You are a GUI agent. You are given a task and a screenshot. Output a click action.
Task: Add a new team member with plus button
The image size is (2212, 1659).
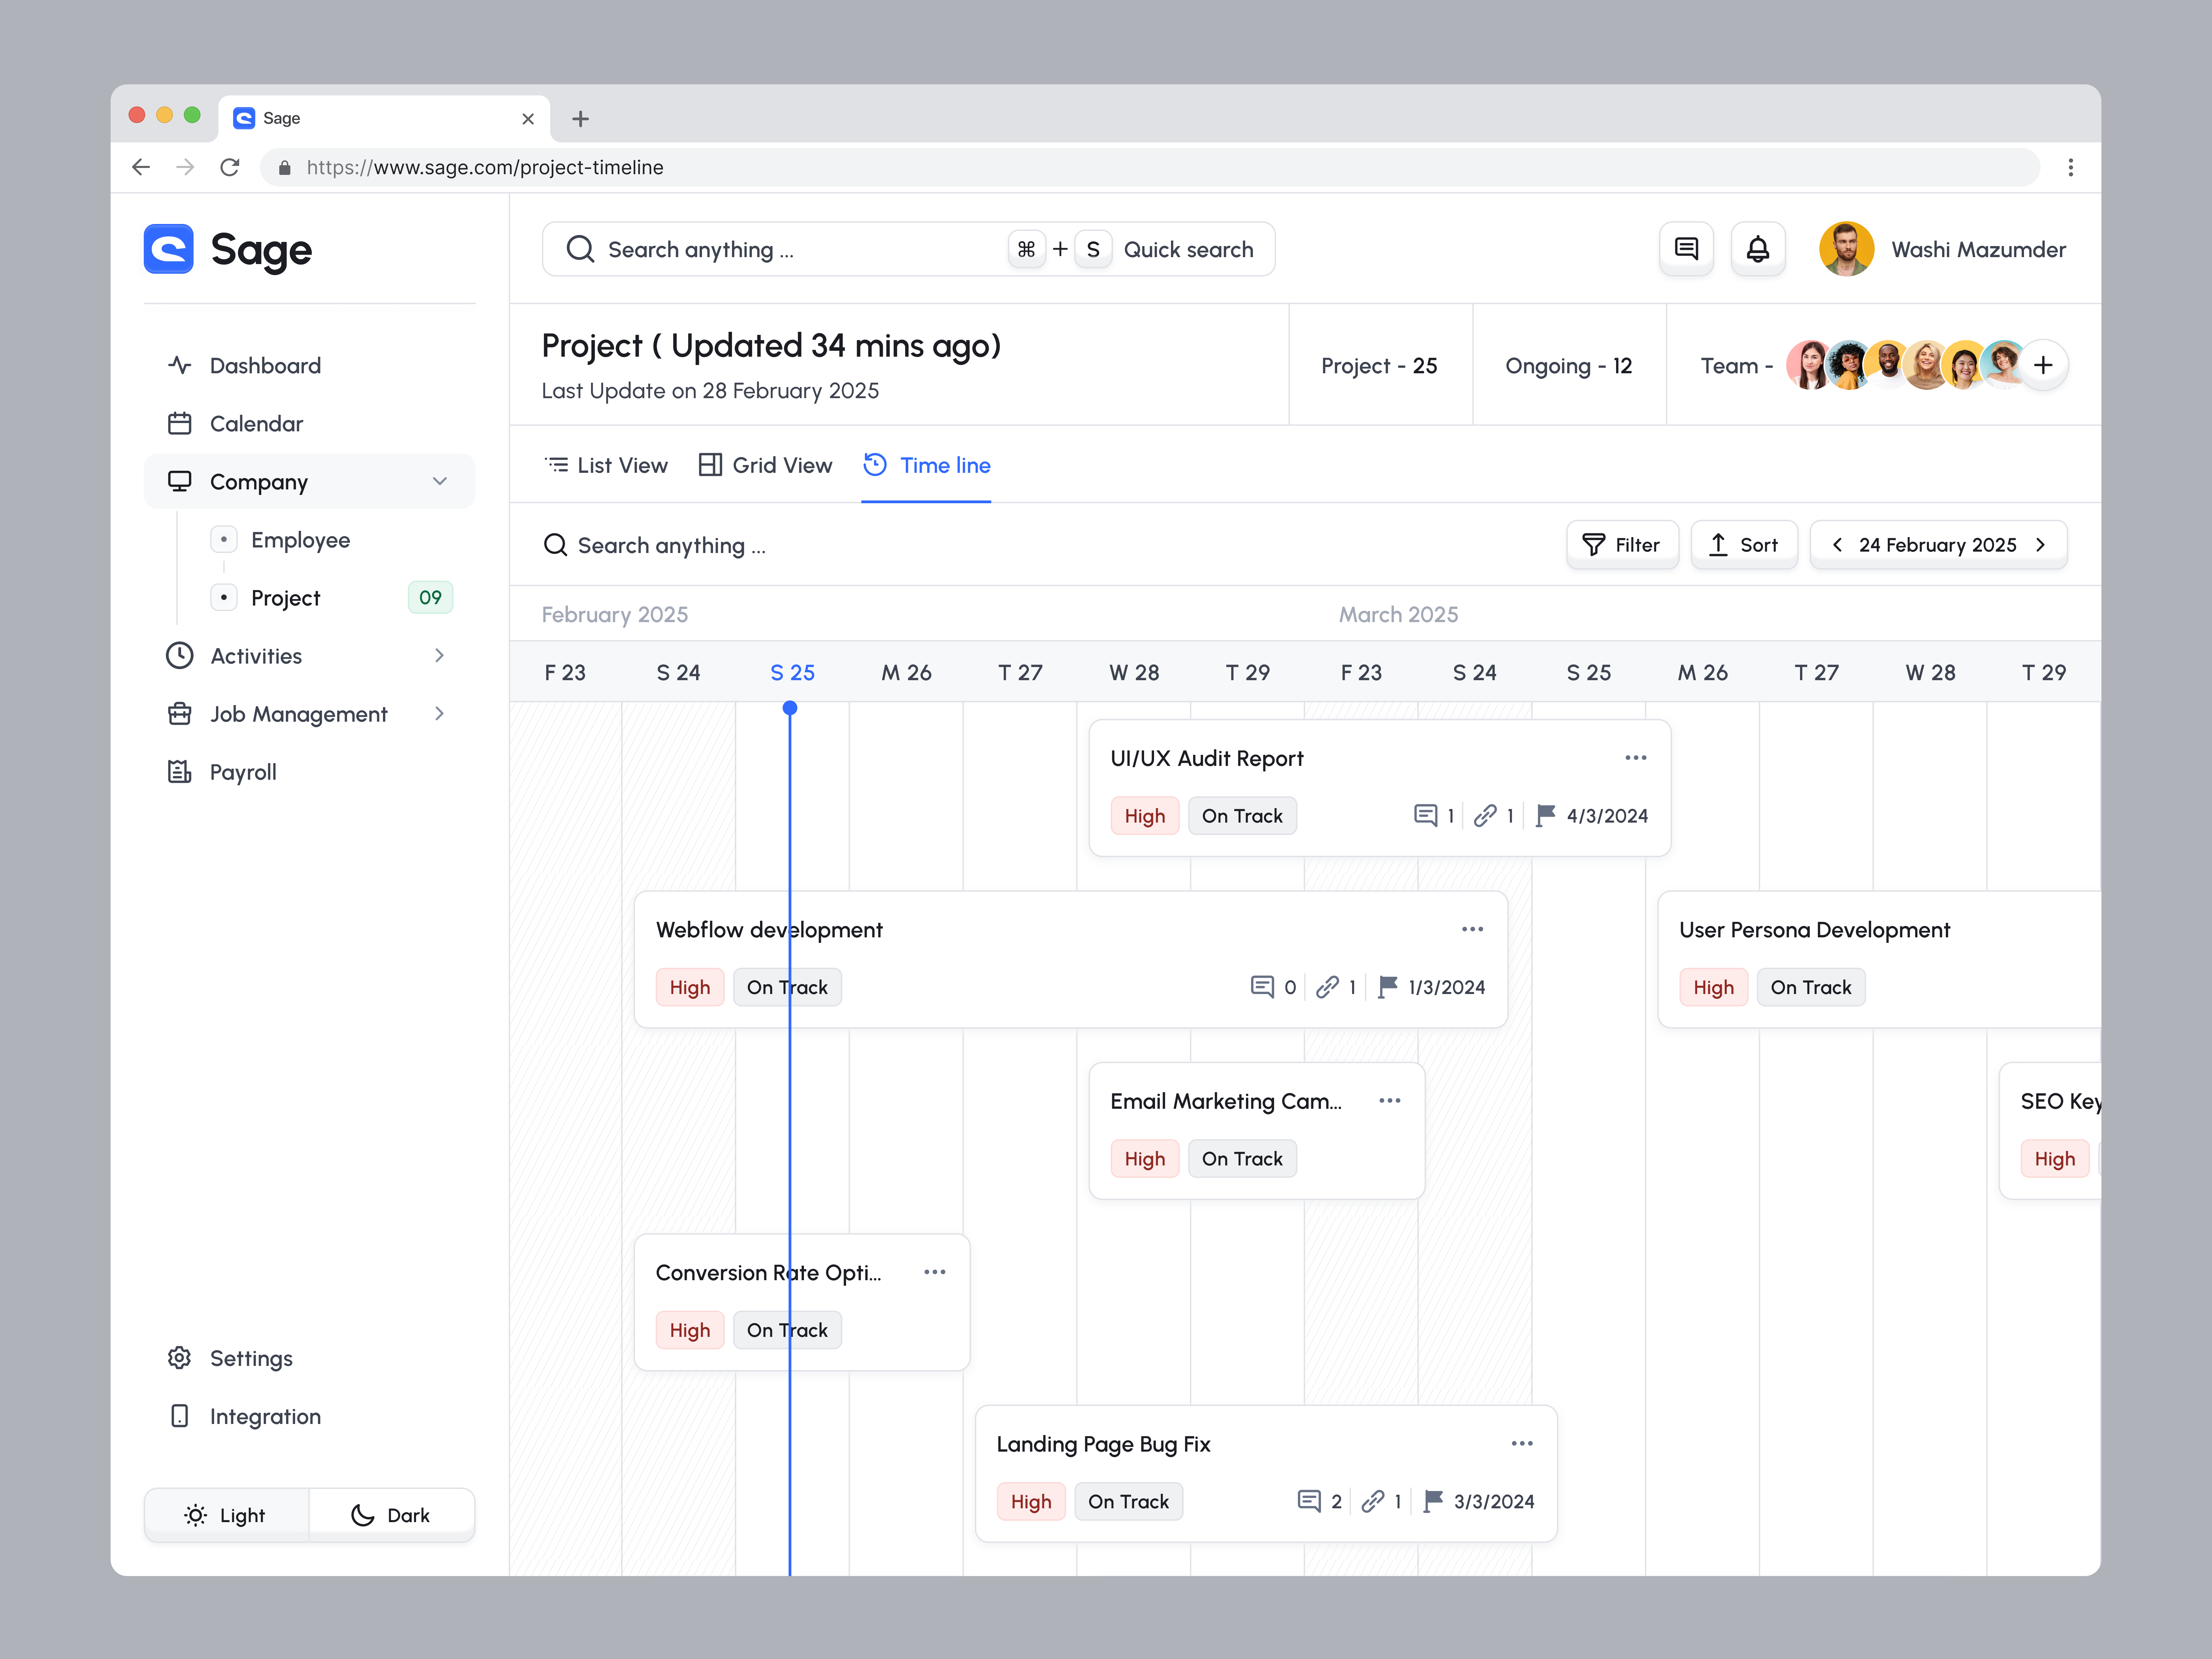[2043, 365]
